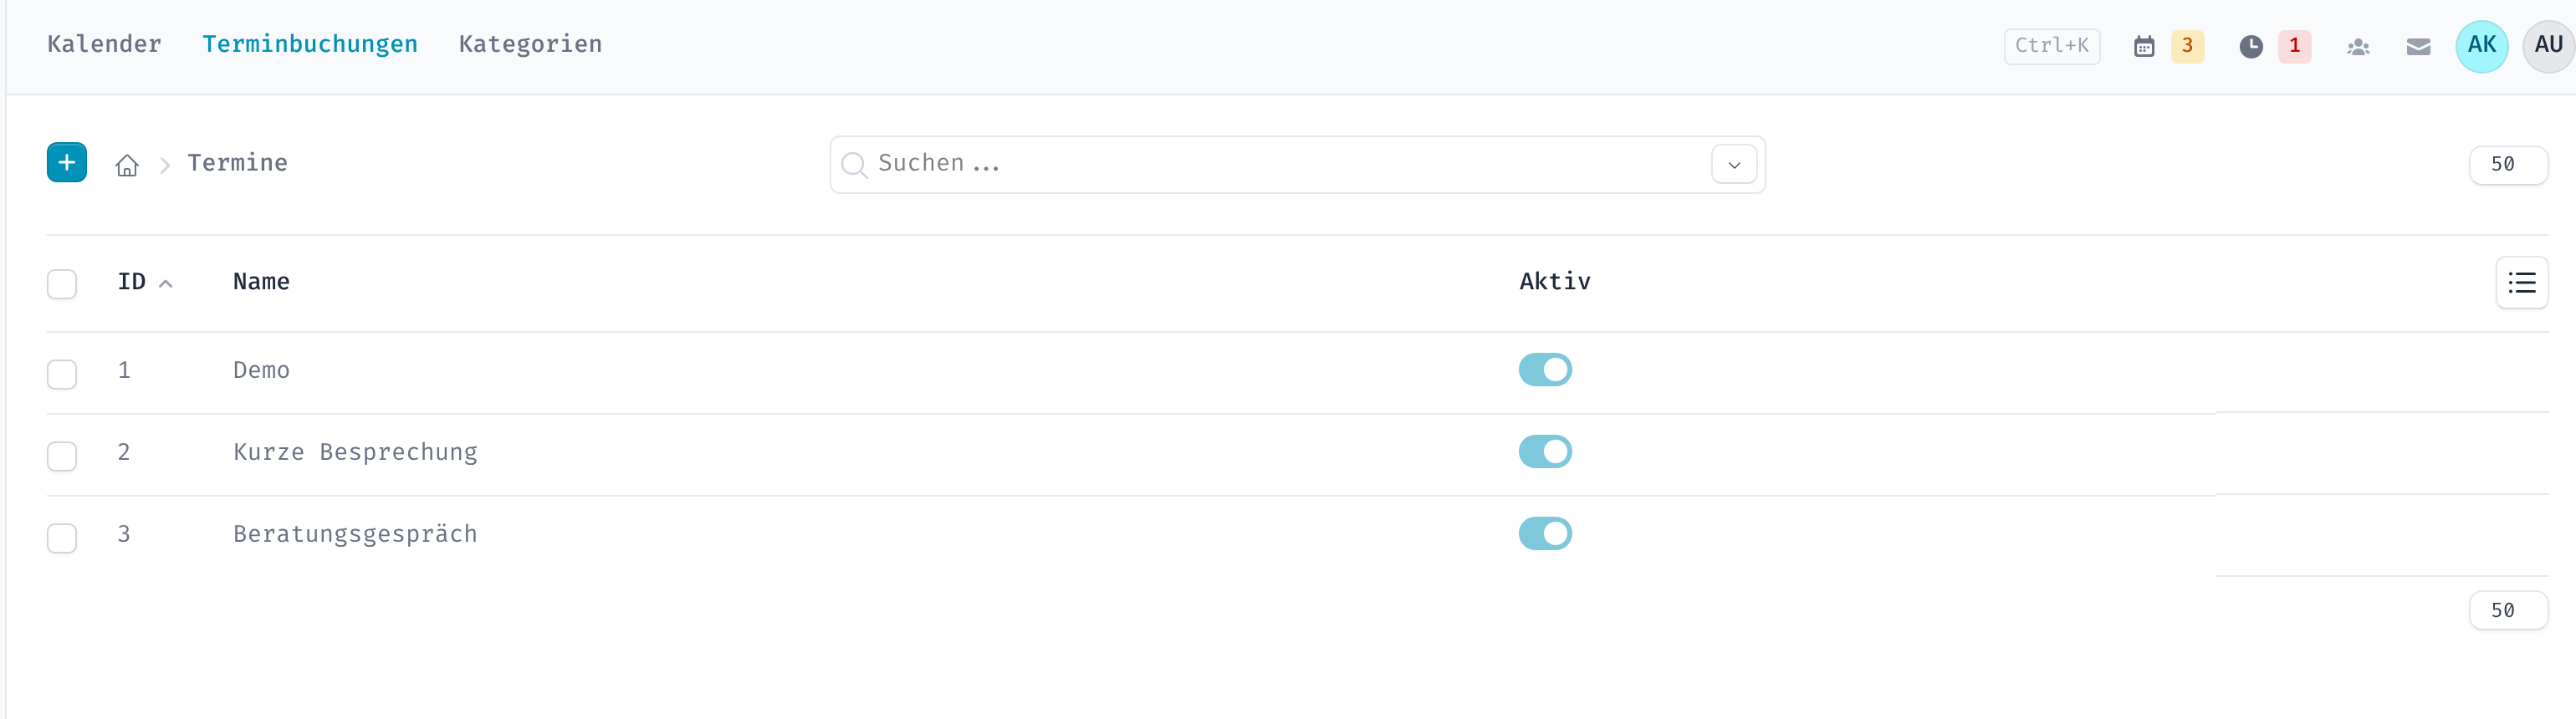Check the box for Beratungsgespräch row

[62, 538]
